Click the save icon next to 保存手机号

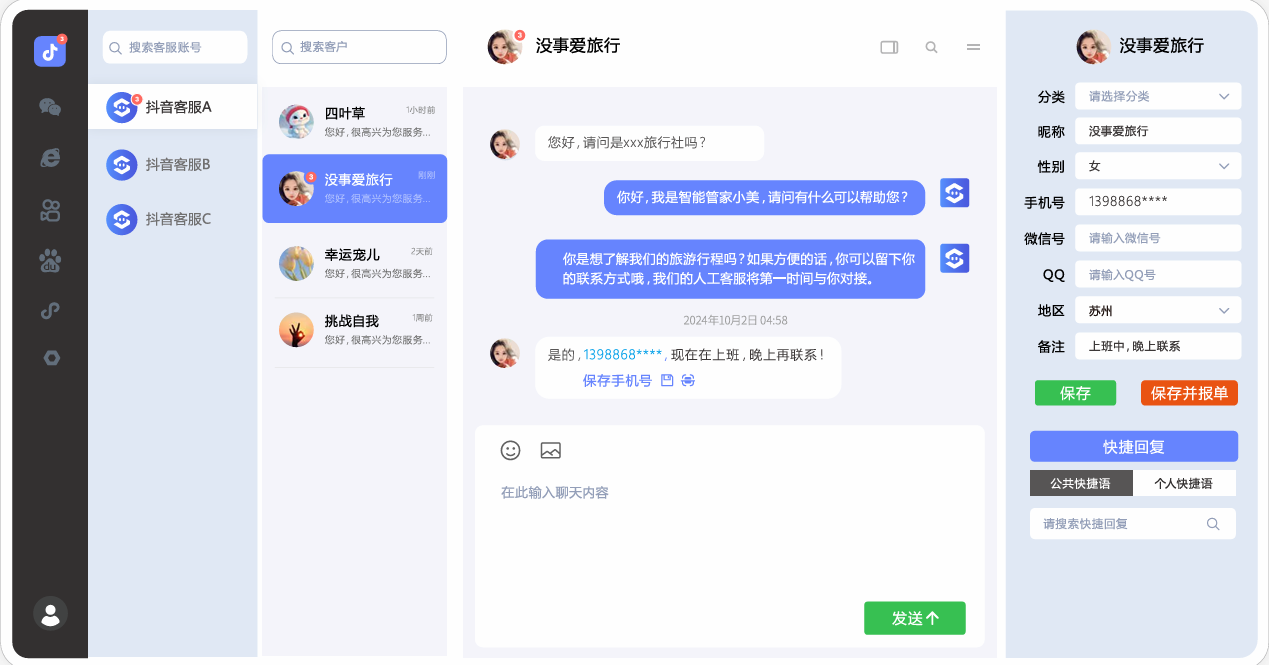pyautogui.click(x=666, y=380)
